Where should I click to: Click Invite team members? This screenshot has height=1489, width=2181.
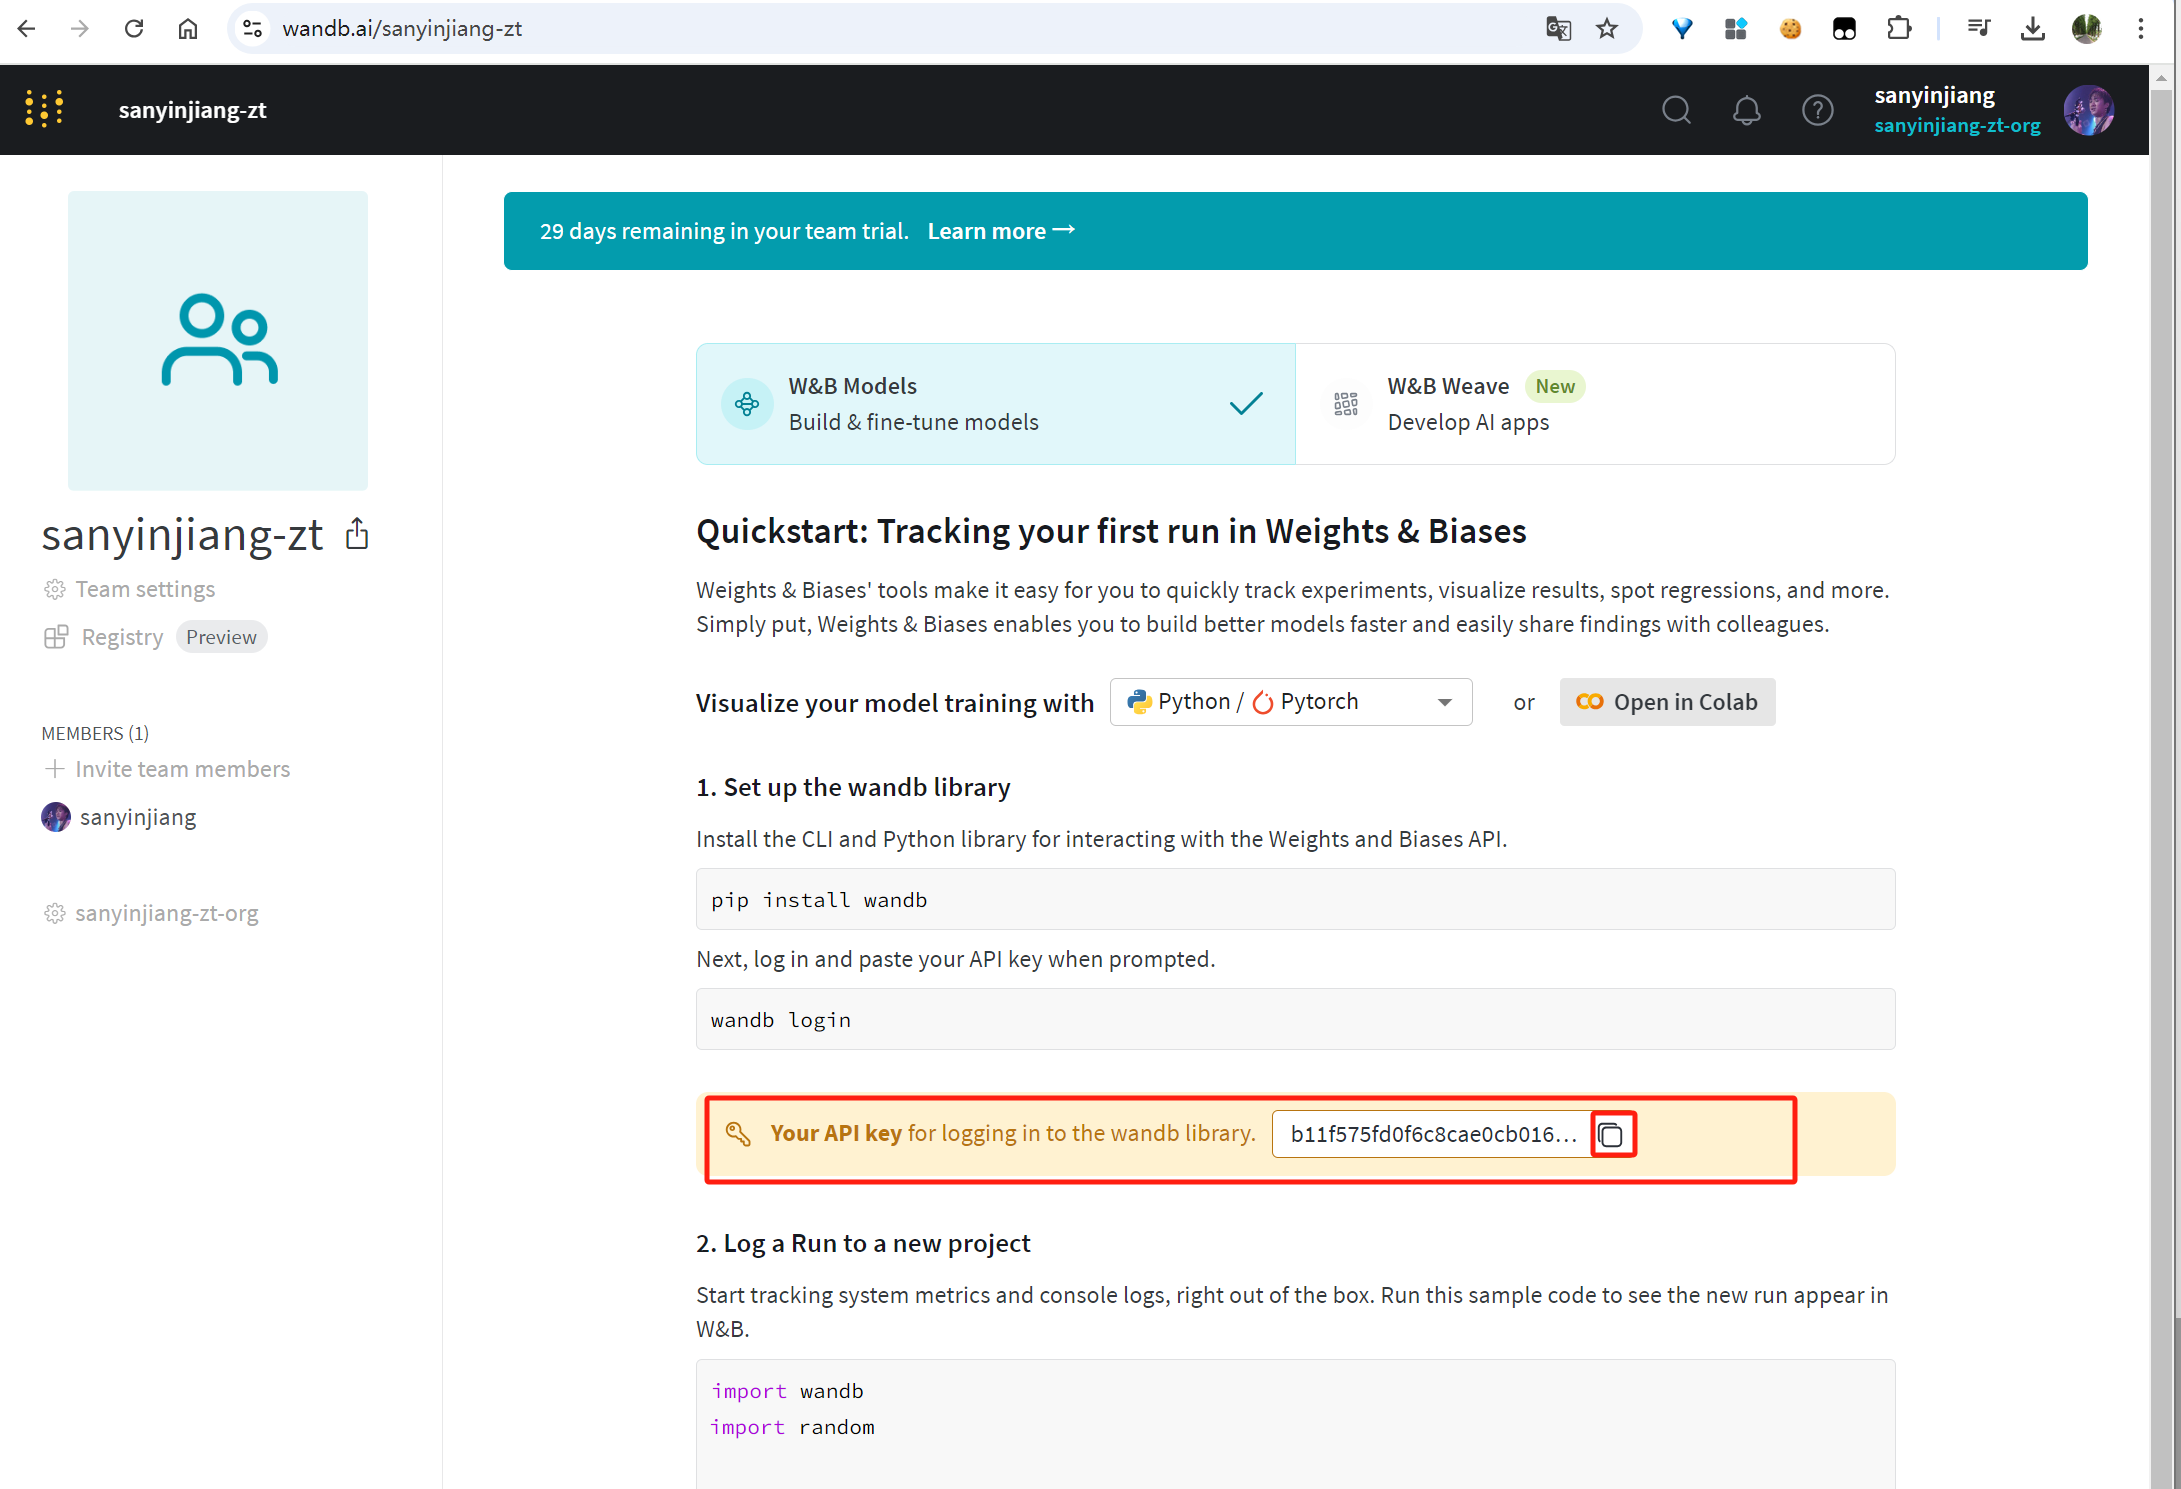[182, 769]
